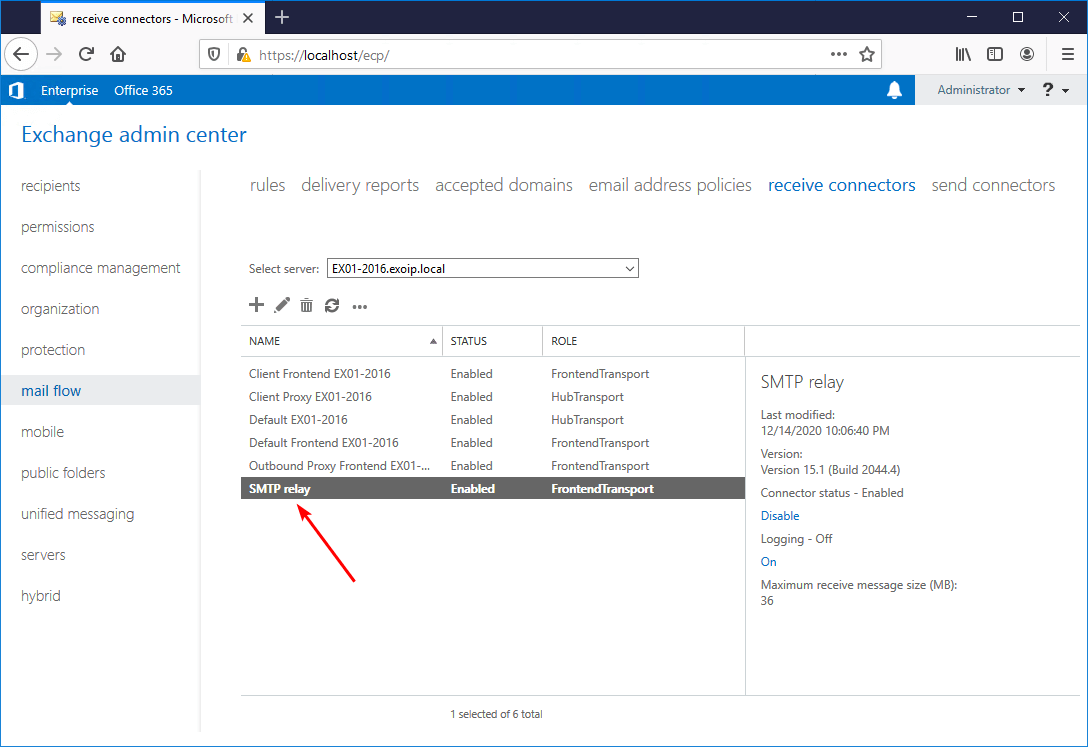Open the notification bell

pyautogui.click(x=894, y=90)
